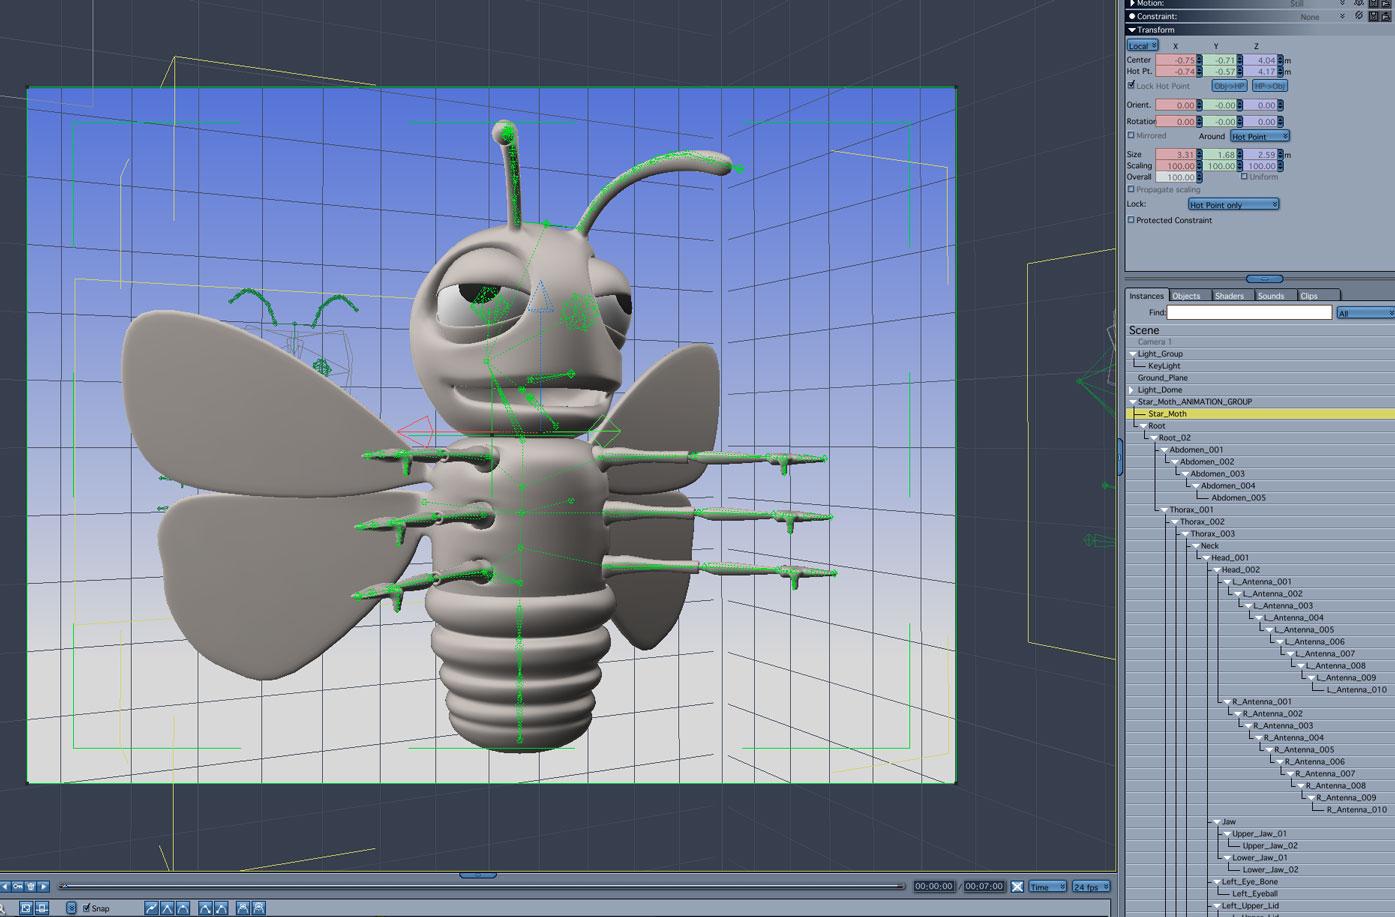Click the Overall scaling field

pyautogui.click(x=1176, y=177)
